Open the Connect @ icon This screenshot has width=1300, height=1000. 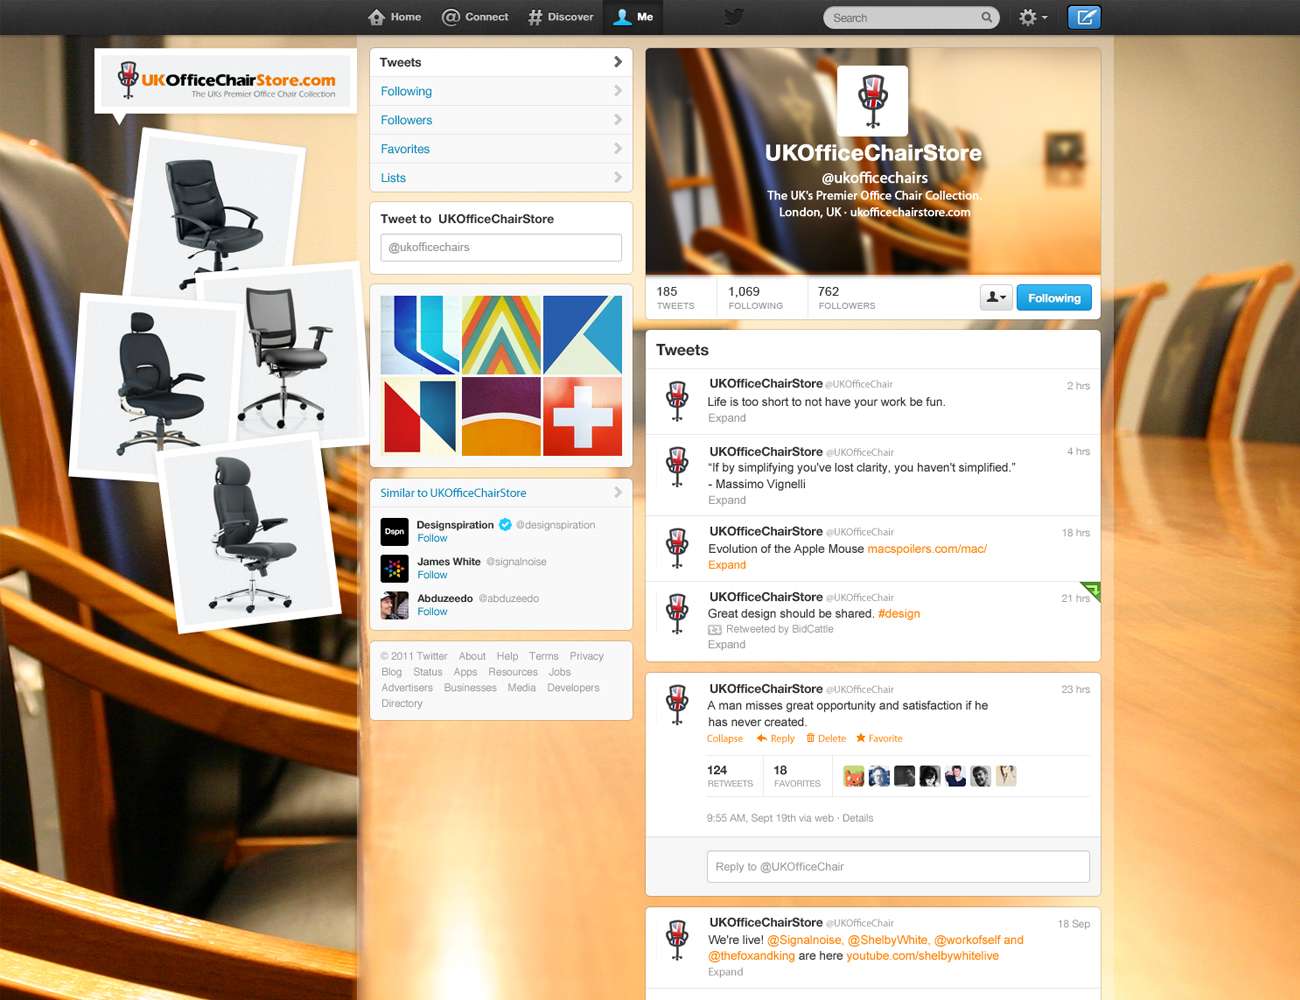pos(451,17)
